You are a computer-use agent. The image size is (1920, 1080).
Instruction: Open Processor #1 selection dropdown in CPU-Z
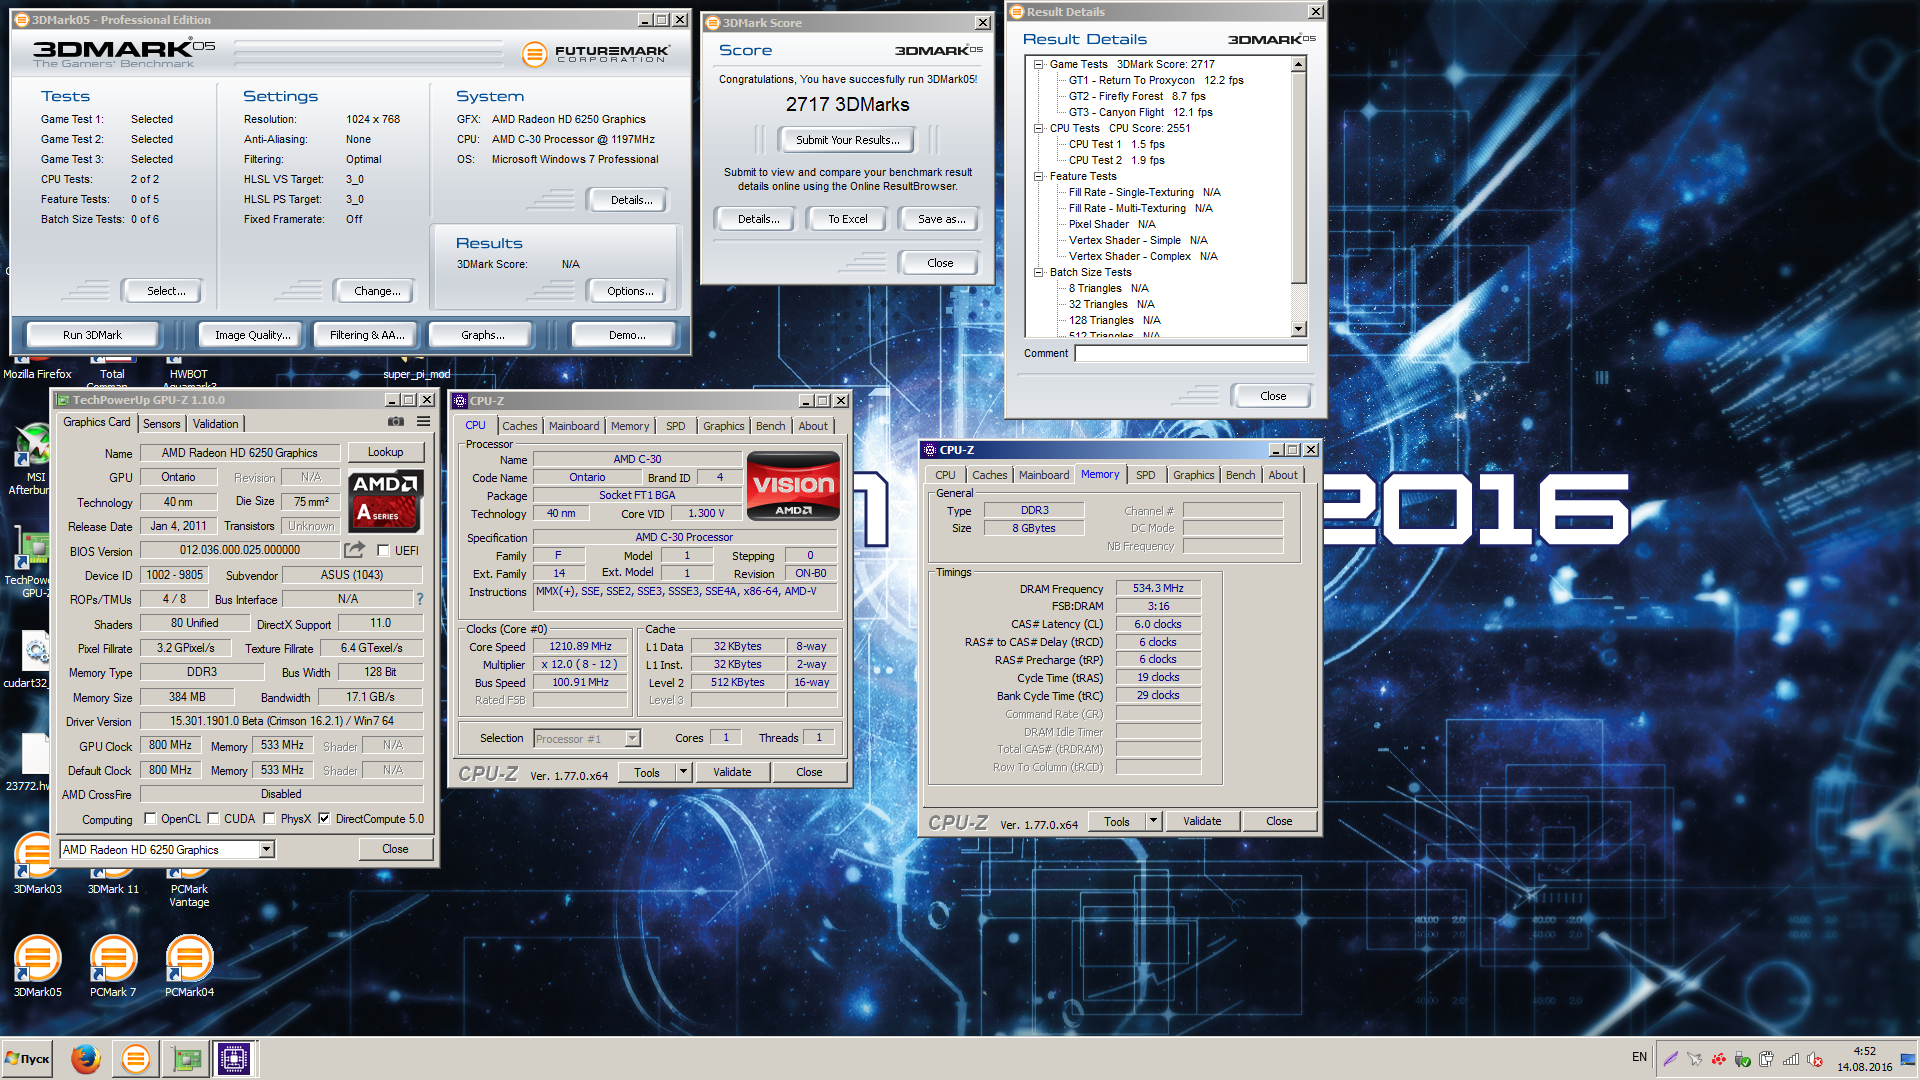(x=632, y=738)
